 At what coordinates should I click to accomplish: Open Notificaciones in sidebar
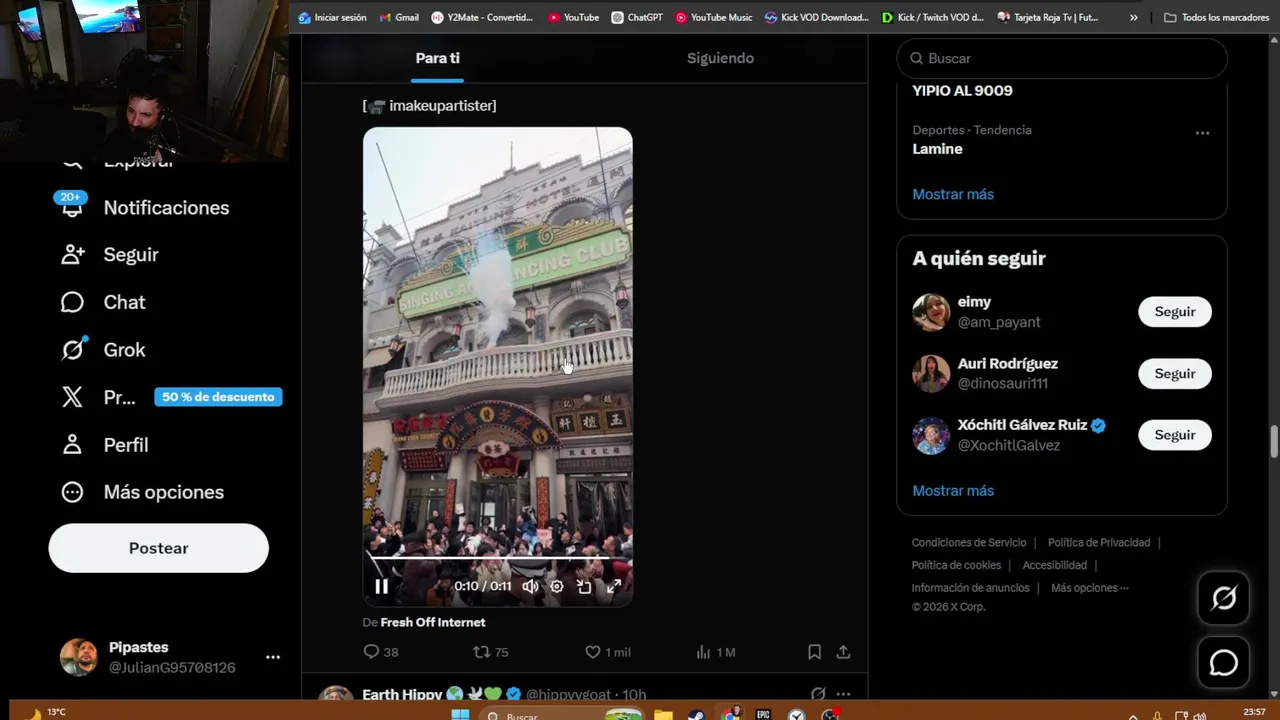[146, 207]
